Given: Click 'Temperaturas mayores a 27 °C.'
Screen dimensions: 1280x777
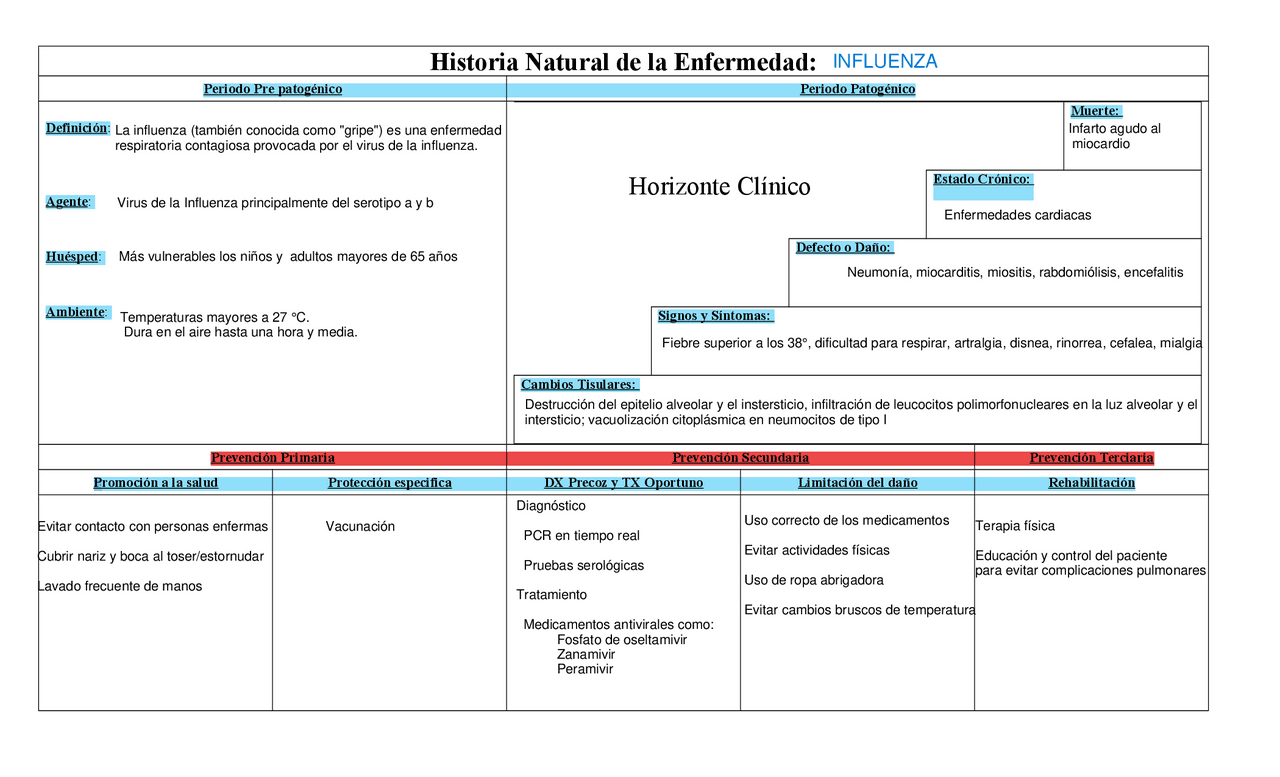Looking at the screenshot, I should [x=214, y=318].
